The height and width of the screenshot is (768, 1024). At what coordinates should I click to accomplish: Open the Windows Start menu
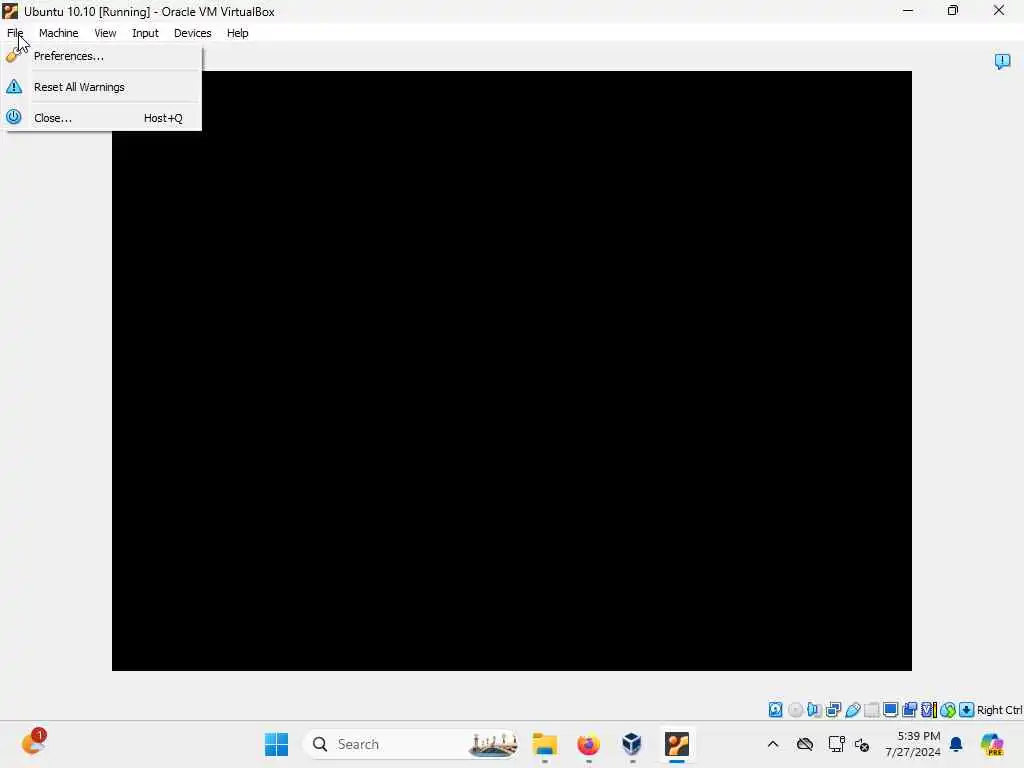coord(276,744)
